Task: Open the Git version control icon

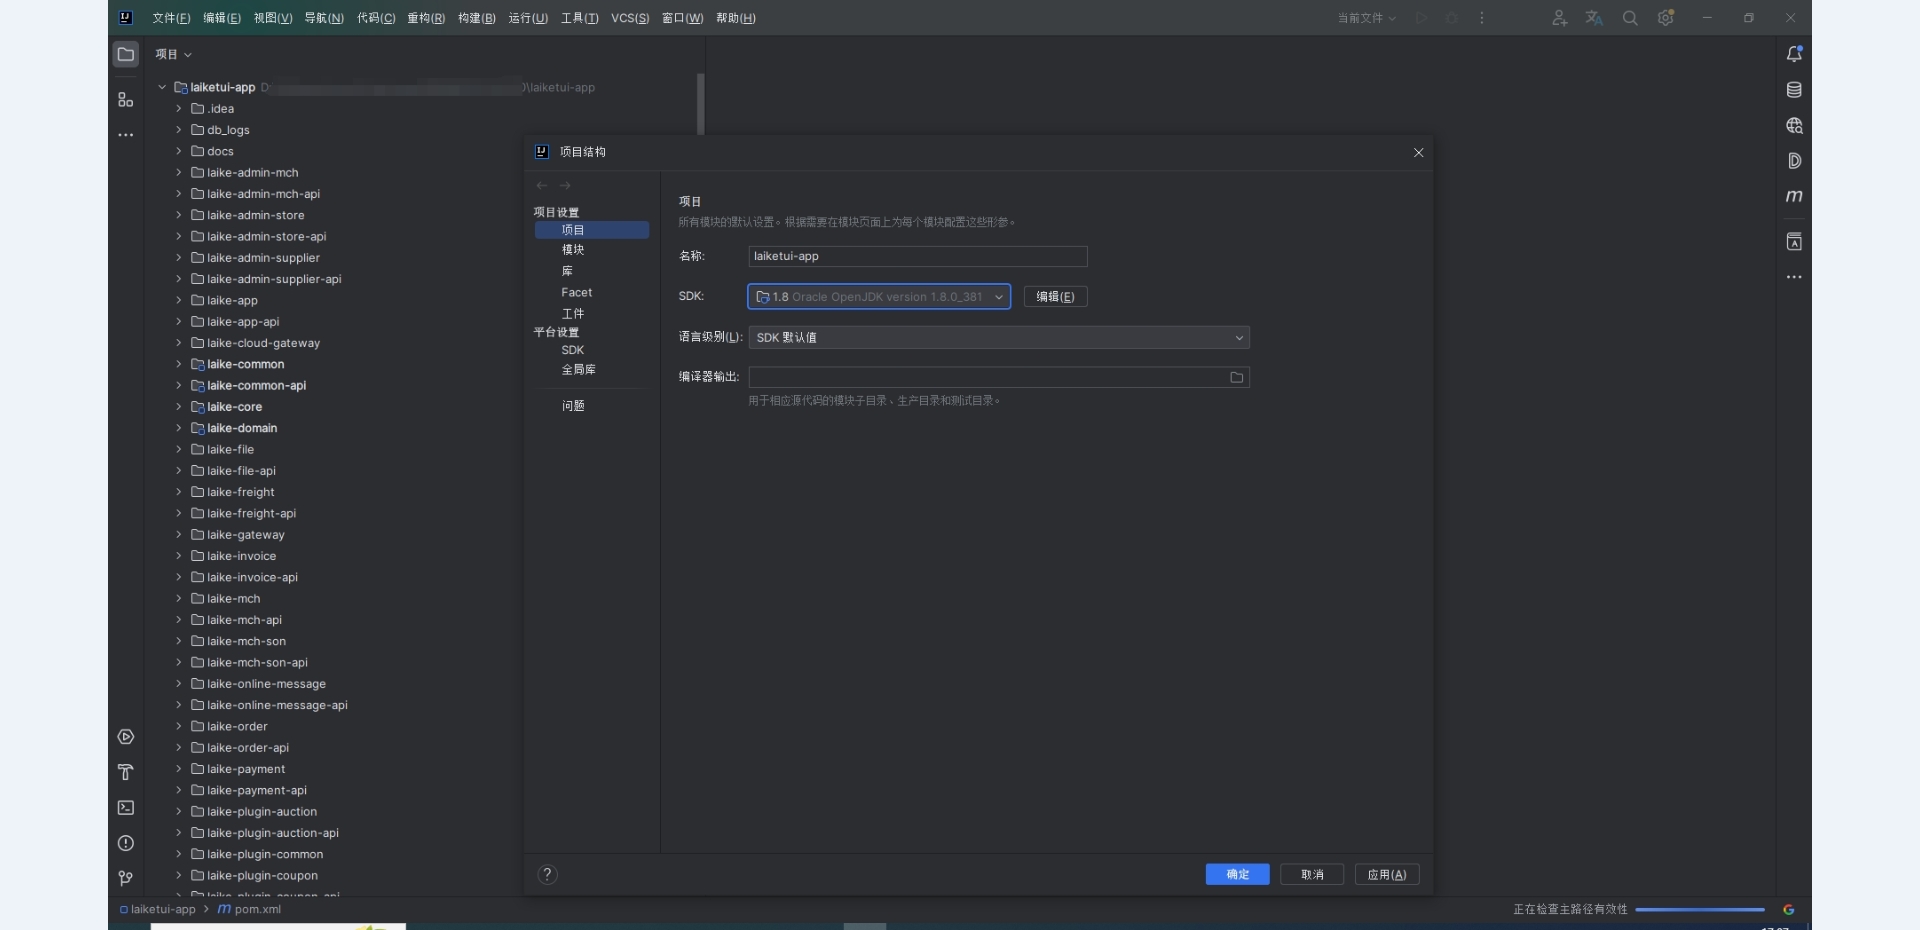Action: tap(126, 878)
